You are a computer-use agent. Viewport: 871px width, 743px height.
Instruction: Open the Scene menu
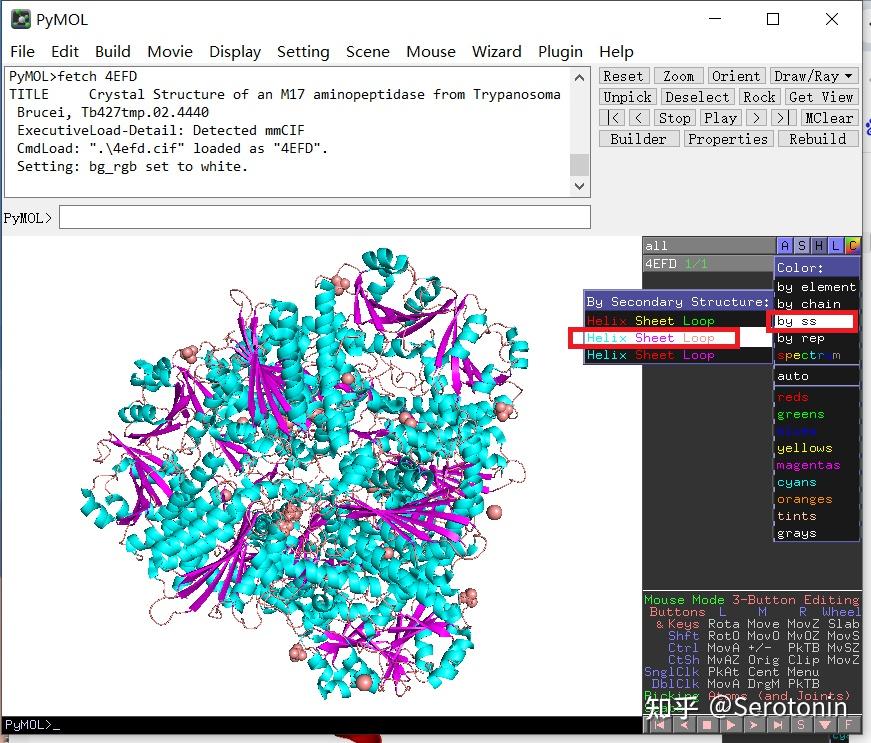(x=368, y=52)
